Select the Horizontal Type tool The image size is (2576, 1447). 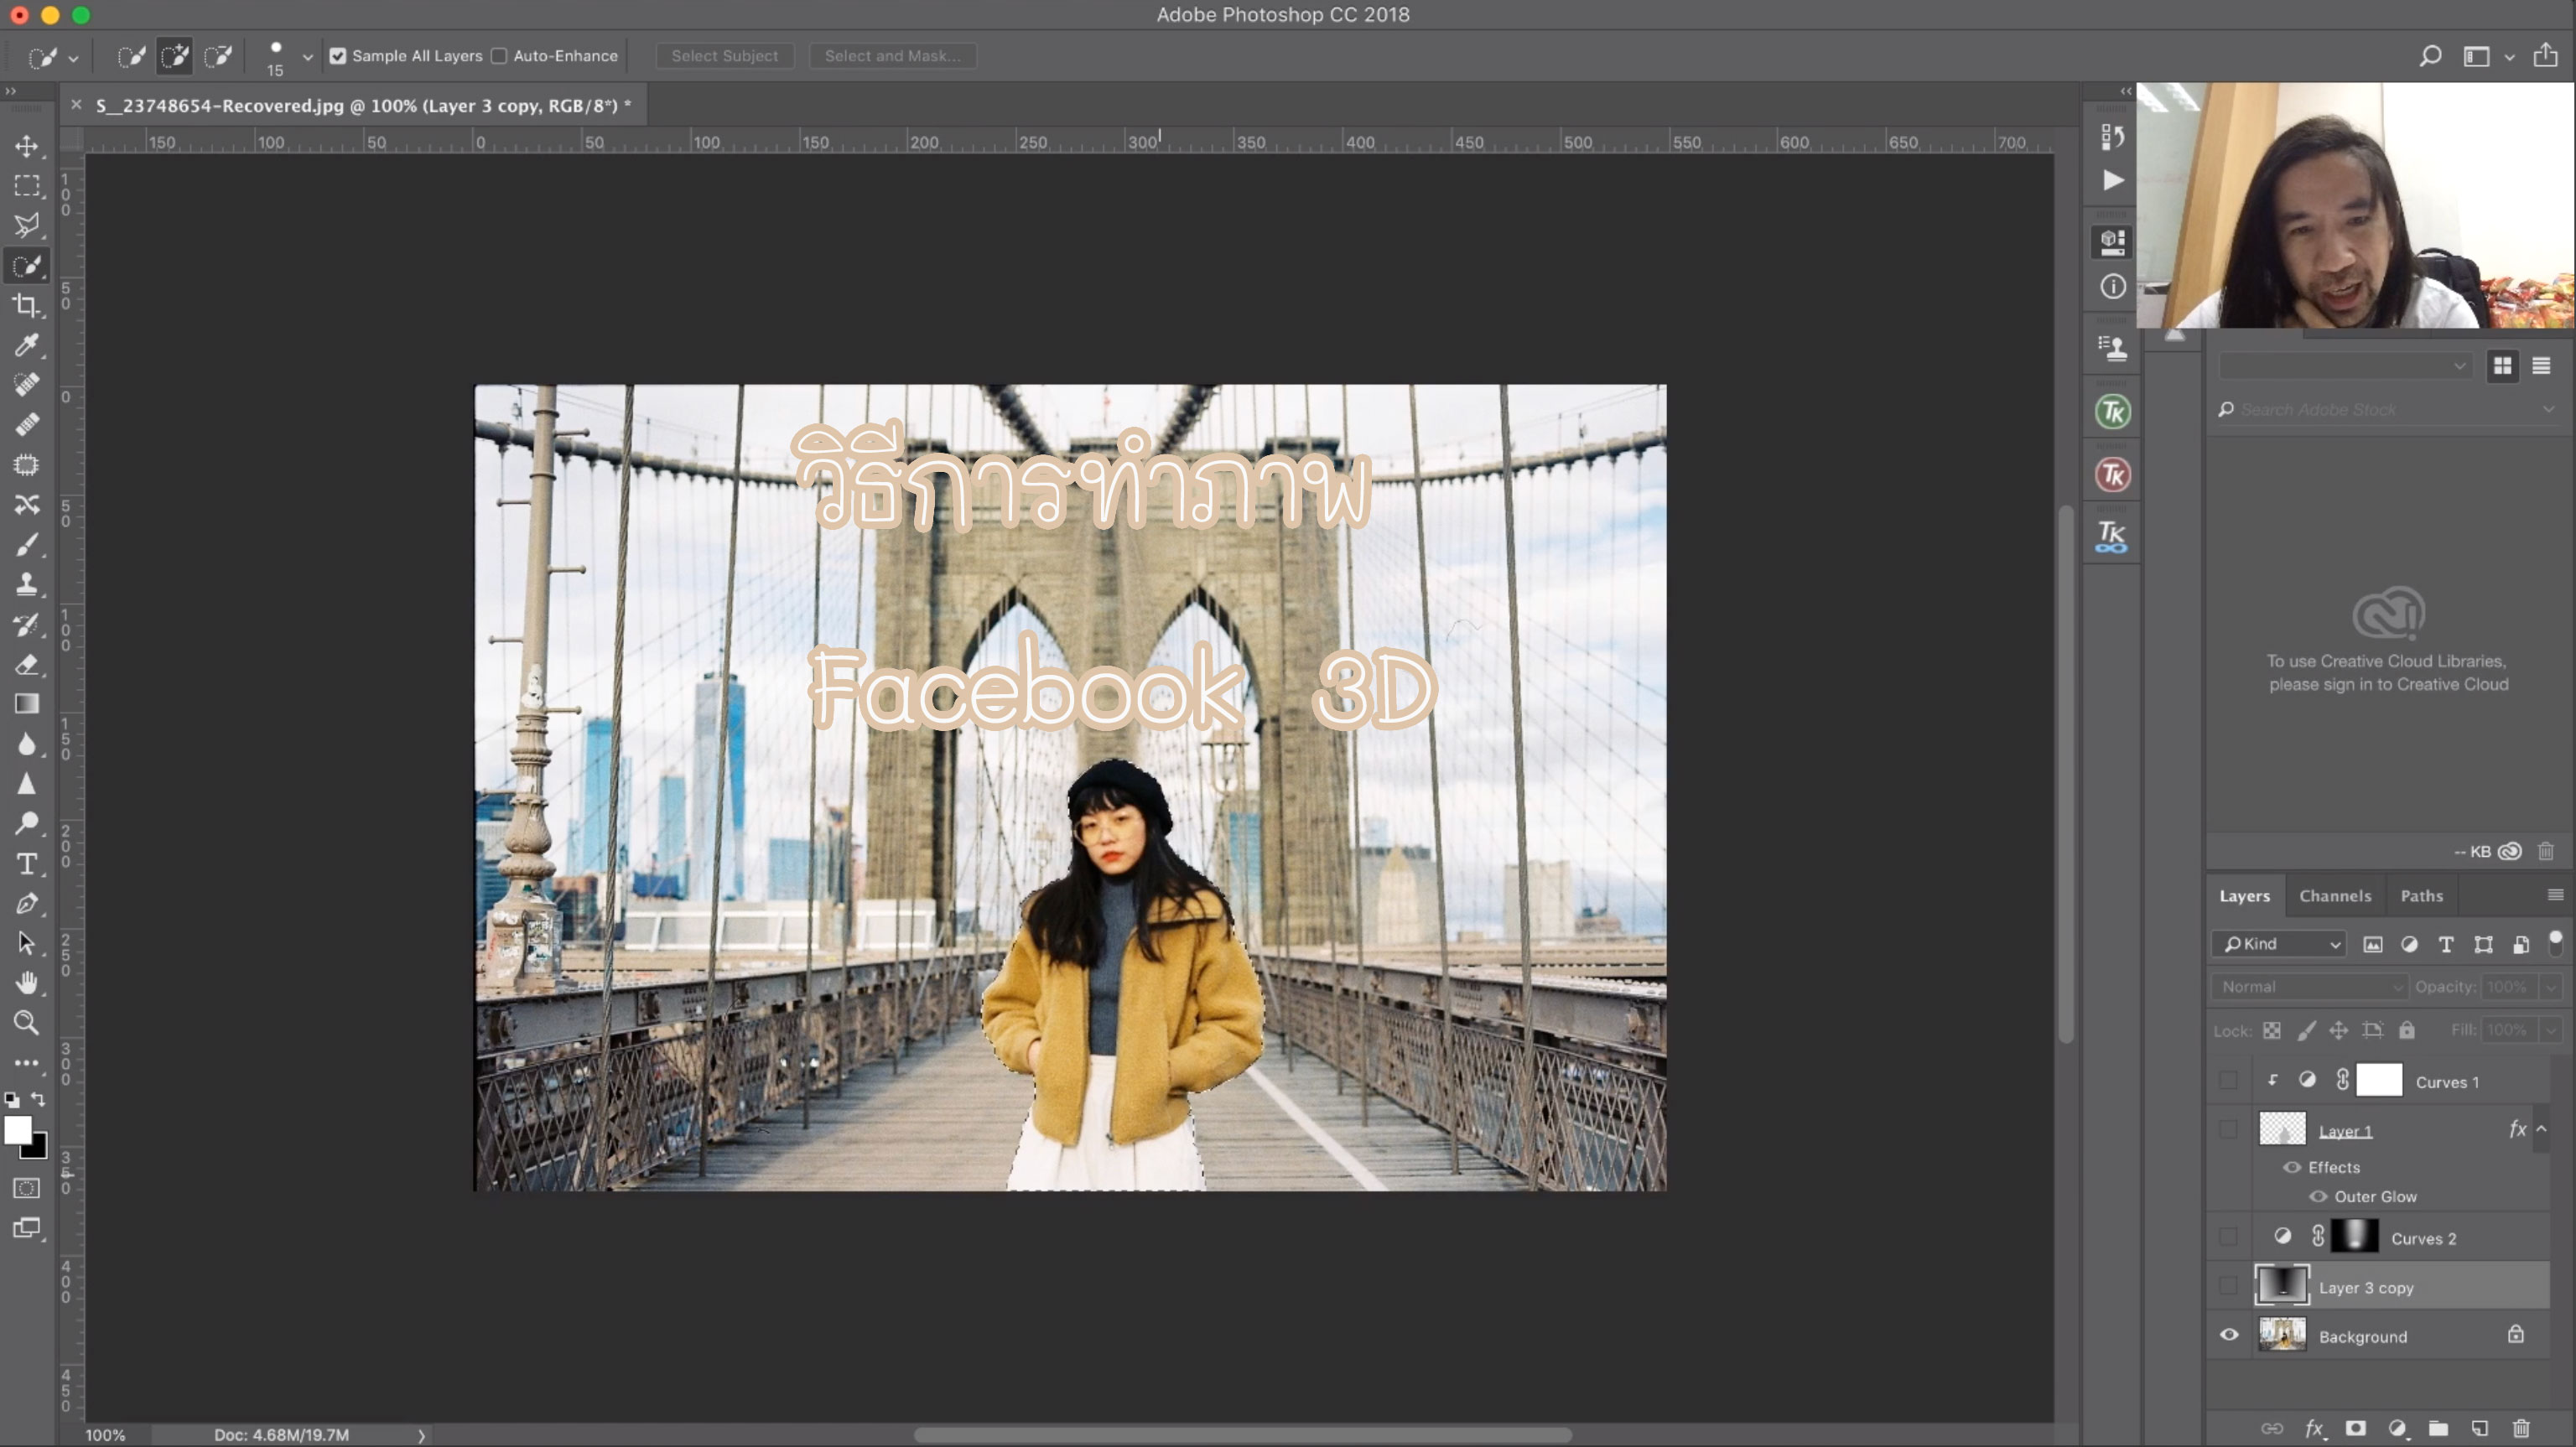(x=27, y=864)
